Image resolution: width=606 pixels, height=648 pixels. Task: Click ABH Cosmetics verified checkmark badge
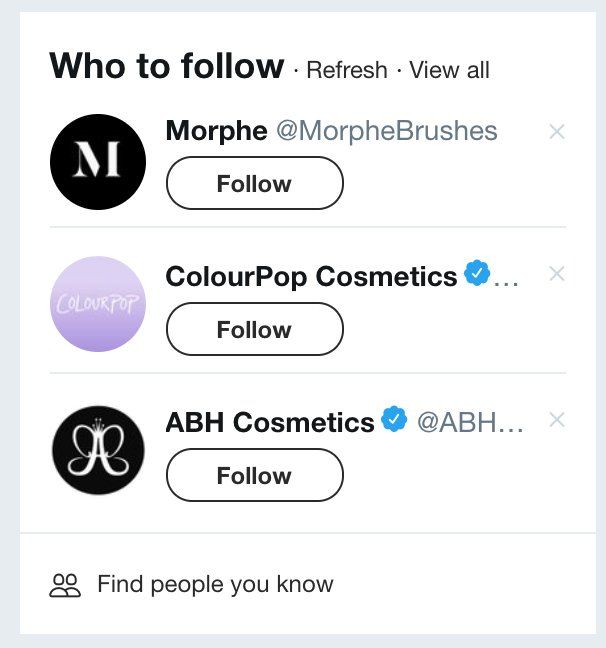(x=395, y=421)
